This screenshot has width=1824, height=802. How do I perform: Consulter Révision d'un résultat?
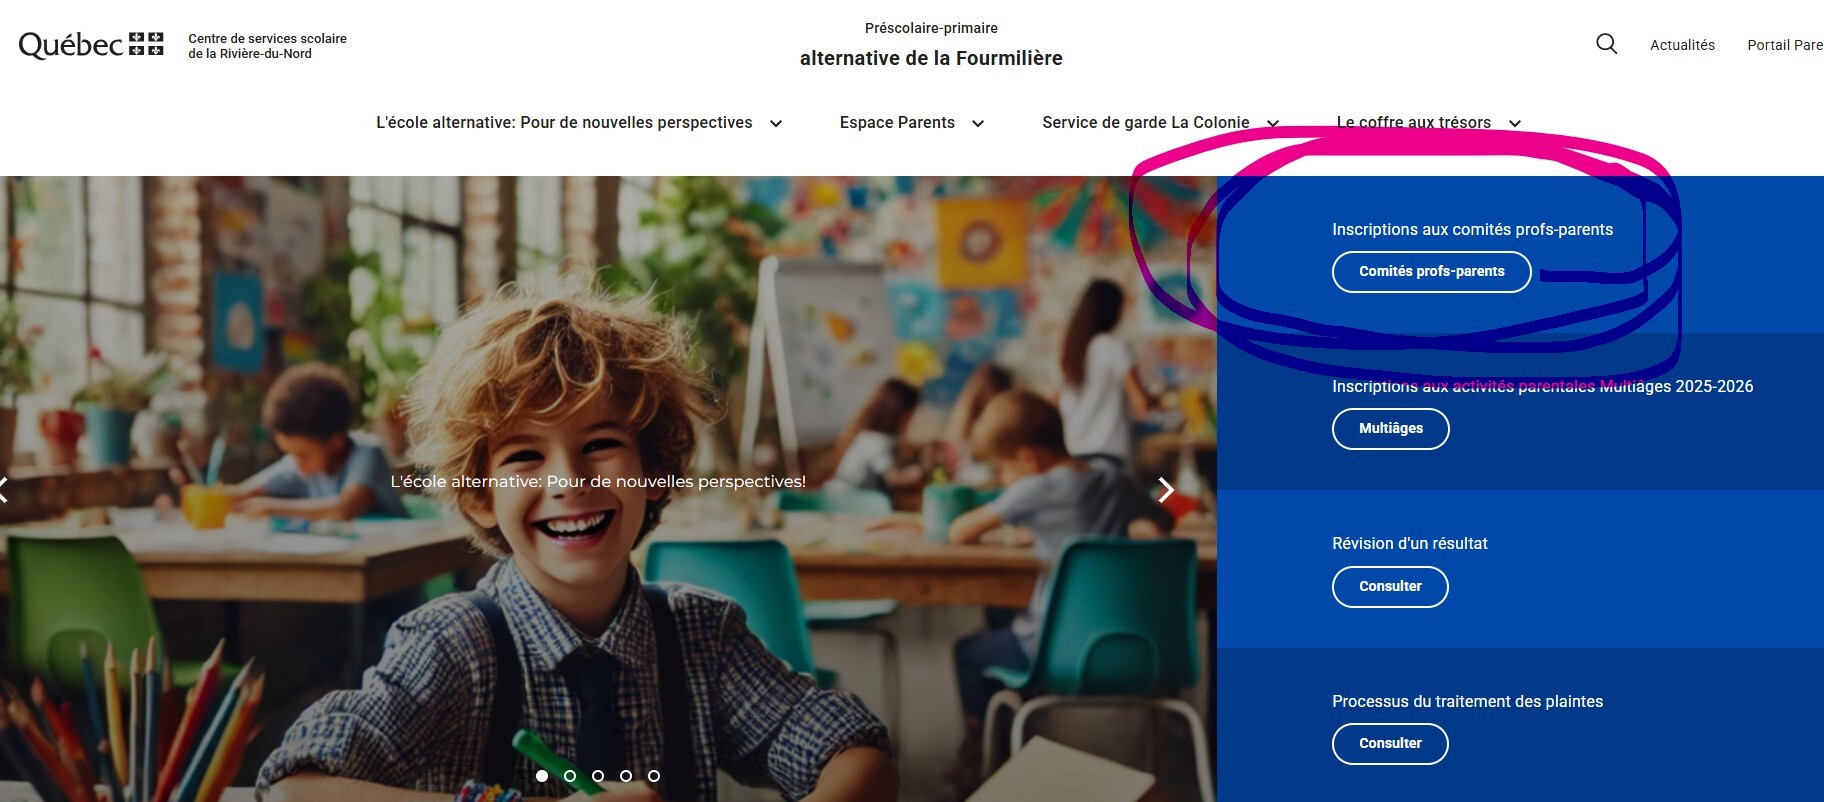coord(1390,587)
